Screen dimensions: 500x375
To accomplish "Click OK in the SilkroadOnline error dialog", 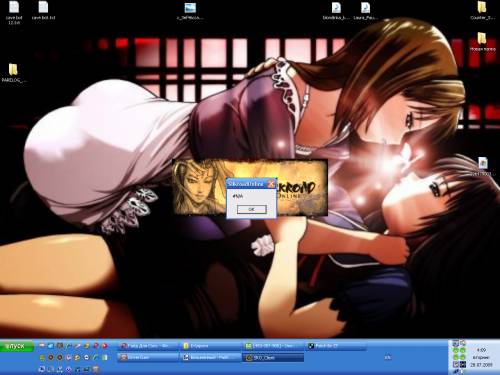I will coord(252,209).
